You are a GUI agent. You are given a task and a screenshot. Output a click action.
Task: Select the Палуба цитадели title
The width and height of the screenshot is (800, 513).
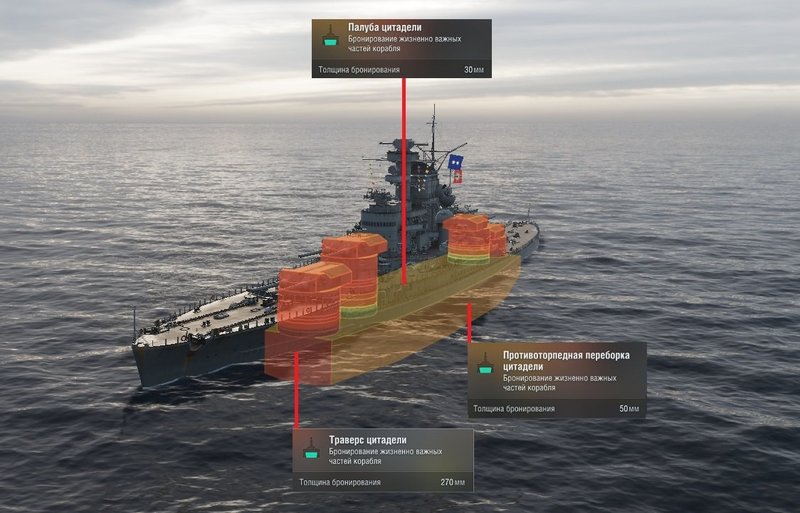tap(385, 28)
